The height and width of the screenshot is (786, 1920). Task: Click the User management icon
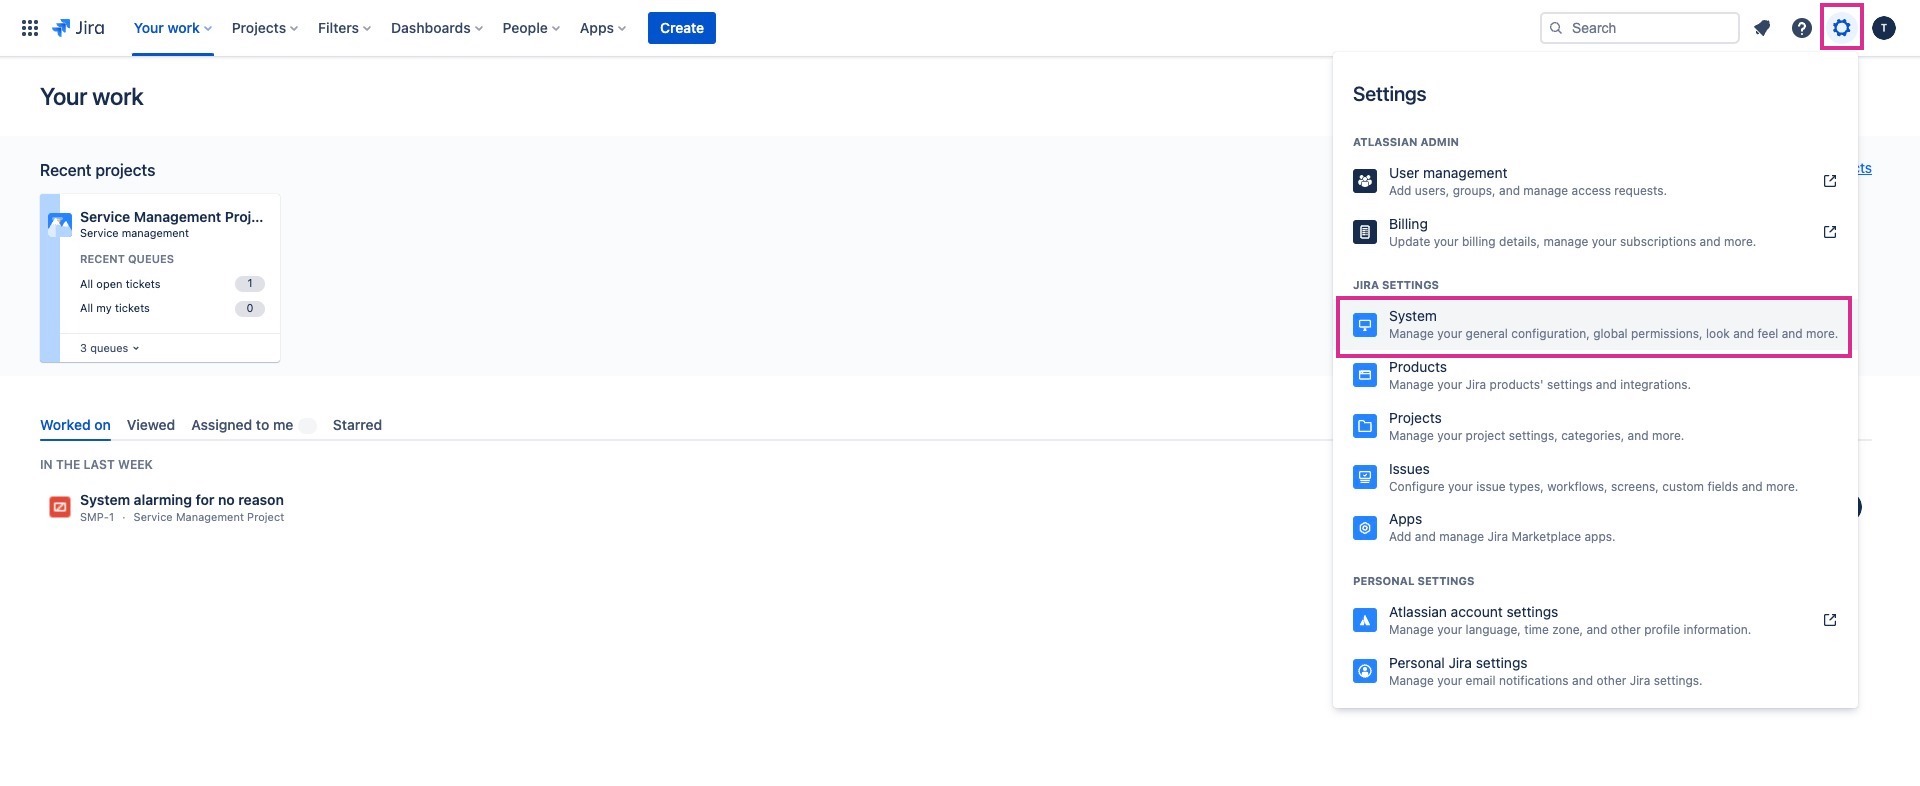(1365, 181)
